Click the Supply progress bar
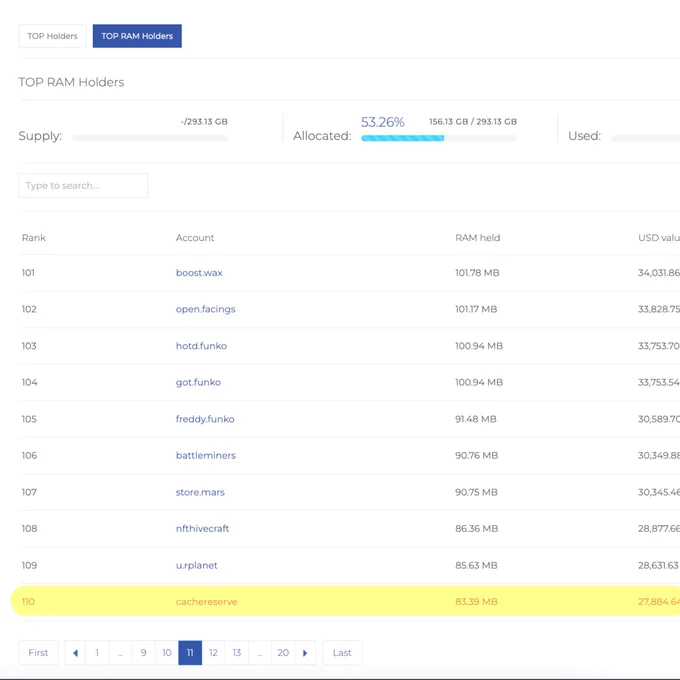The width and height of the screenshot is (680, 680). click(x=150, y=138)
